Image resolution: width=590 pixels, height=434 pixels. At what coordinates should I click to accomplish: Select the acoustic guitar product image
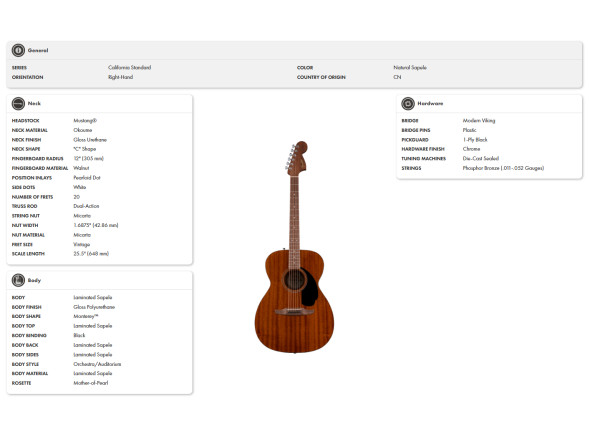294,247
